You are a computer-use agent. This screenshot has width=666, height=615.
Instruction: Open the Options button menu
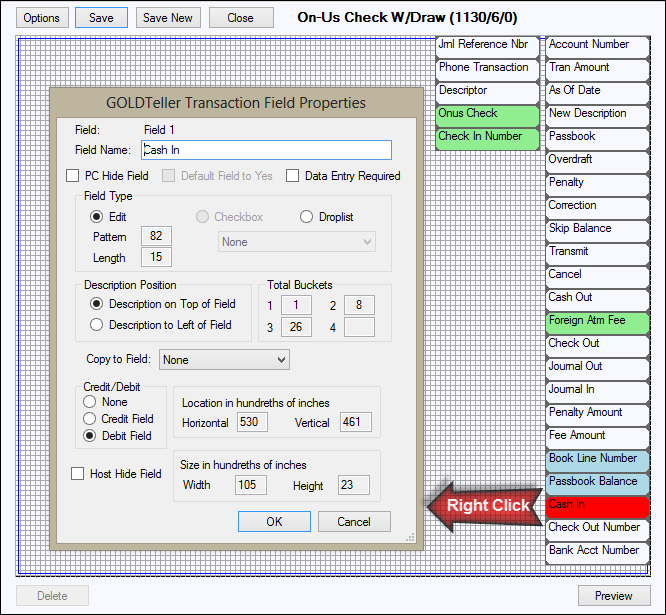coord(42,18)
